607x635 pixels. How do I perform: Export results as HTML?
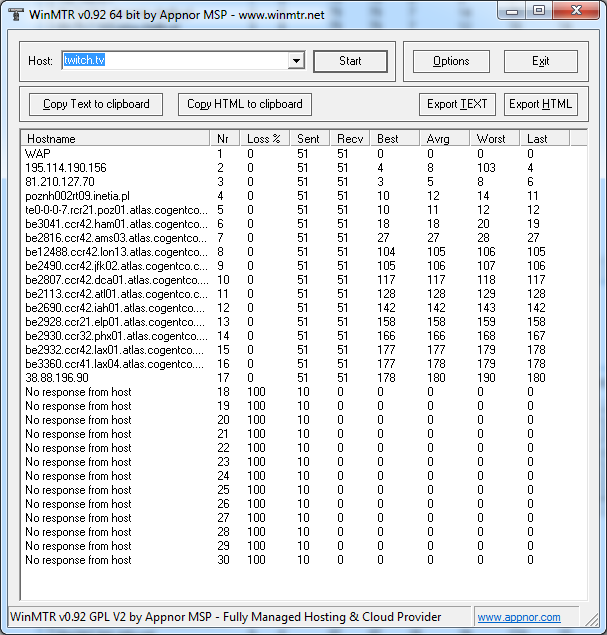point(540,104)
